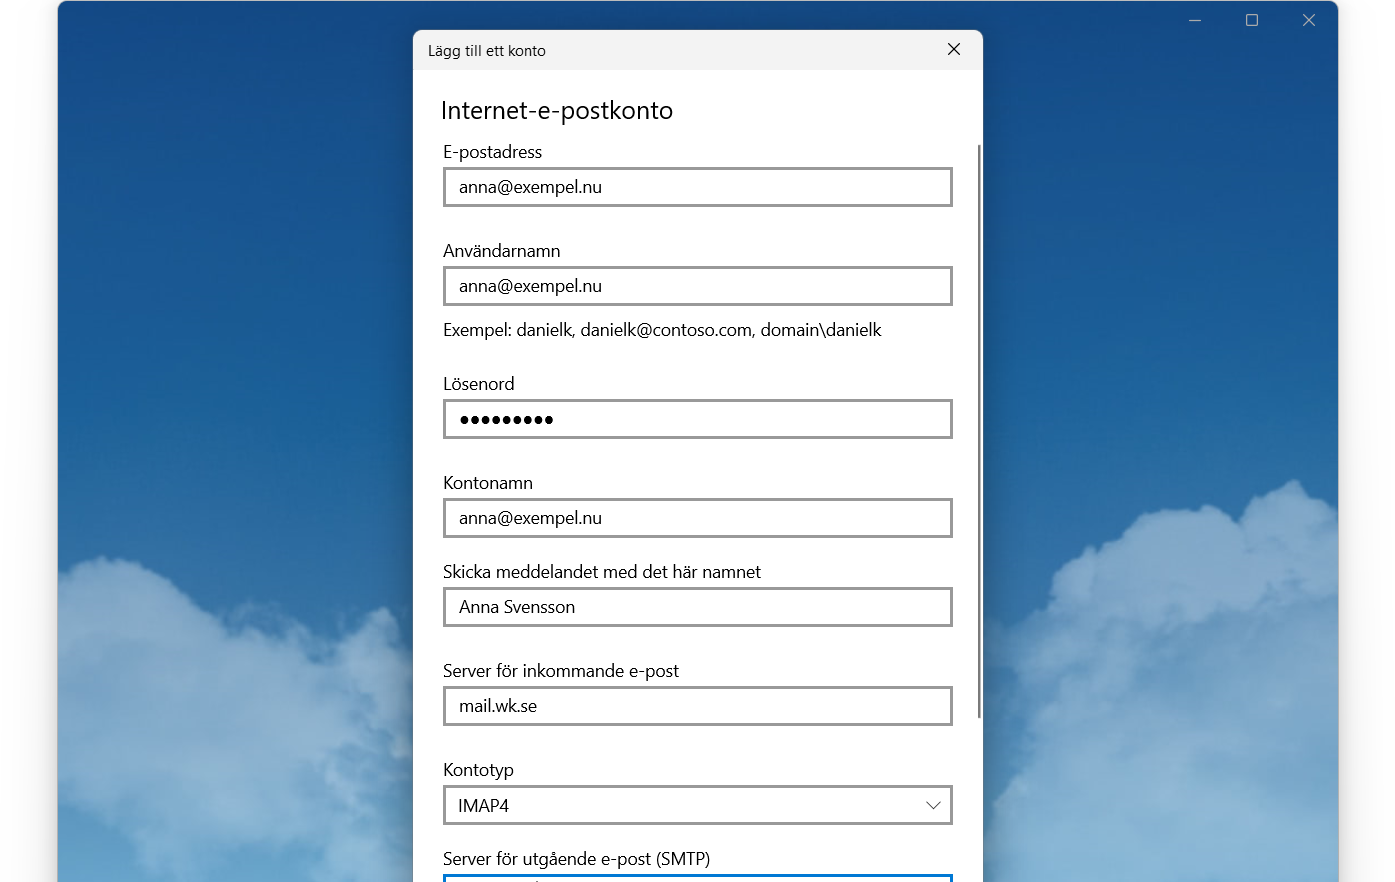Viewport: 1395px width, 882px height.
Task: Select the anna@exempel.nu email address text
Action: click(x=530, y=187)
